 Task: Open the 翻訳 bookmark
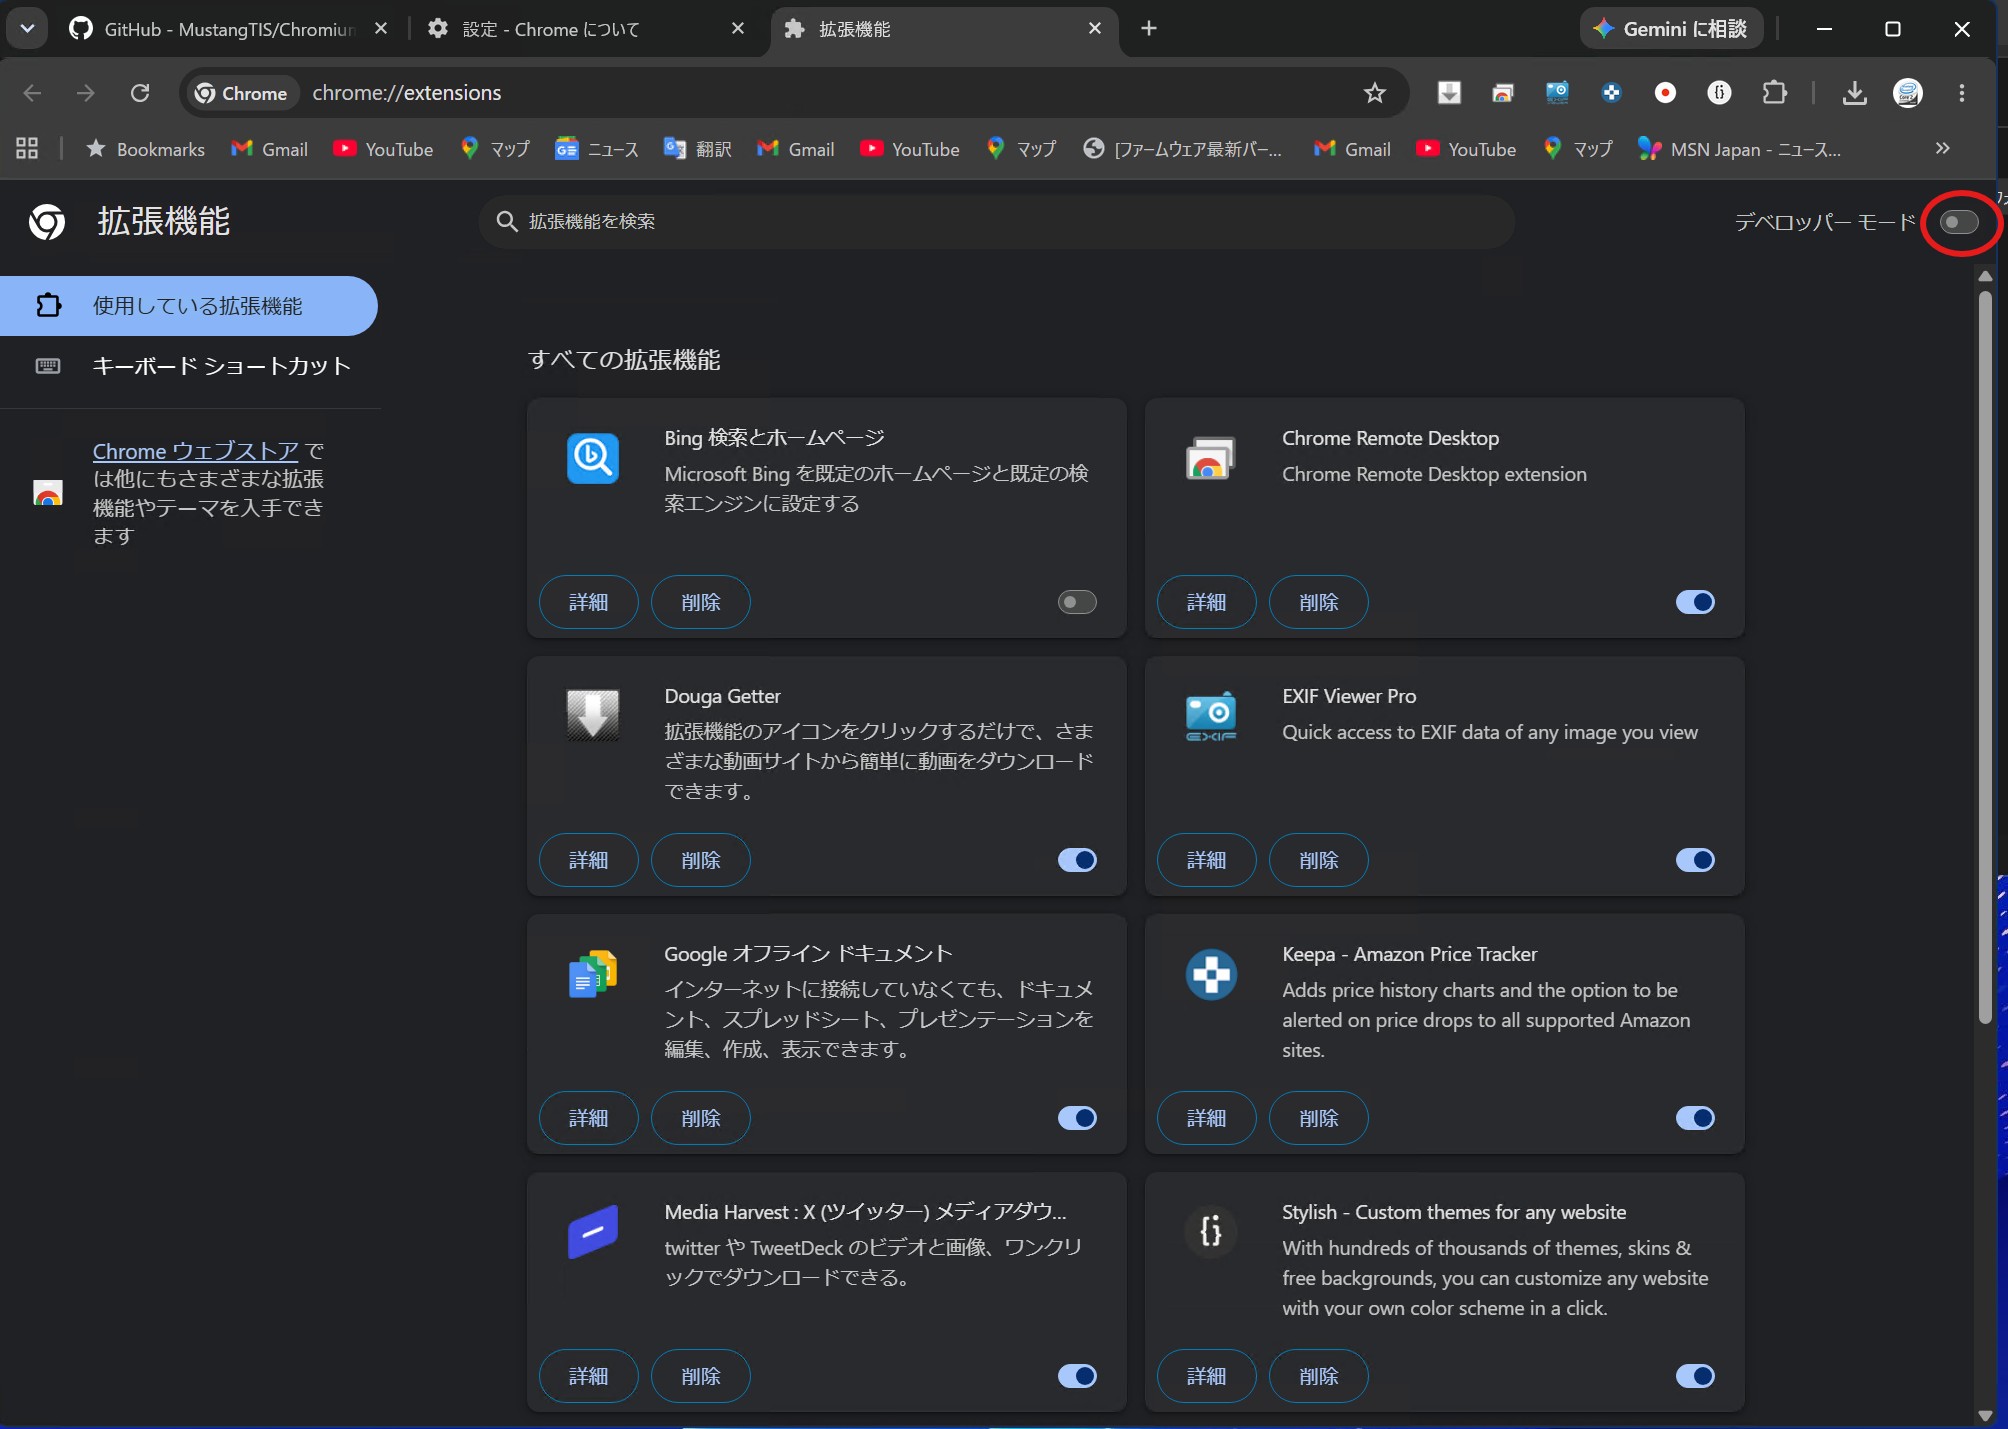coord(698,149)
